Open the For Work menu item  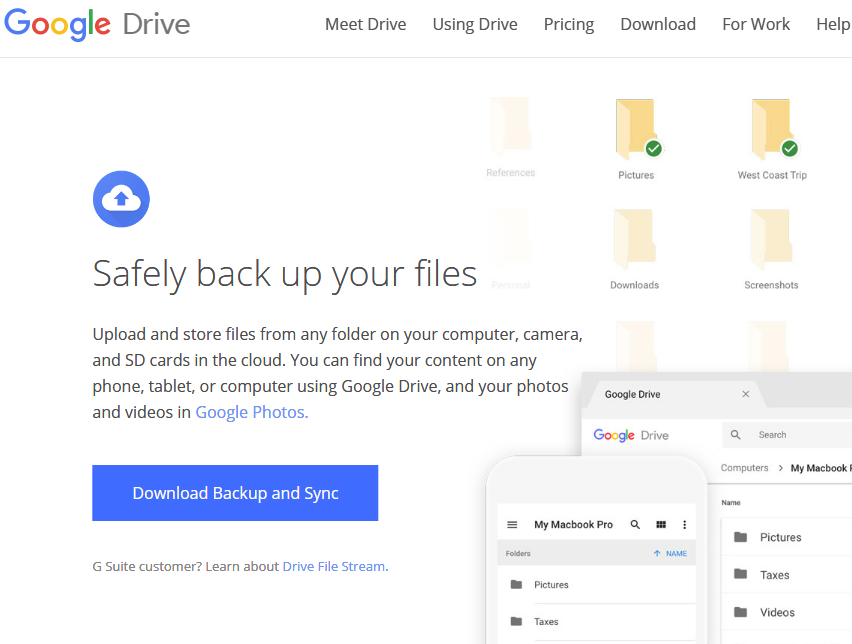(x=756, y=24)
